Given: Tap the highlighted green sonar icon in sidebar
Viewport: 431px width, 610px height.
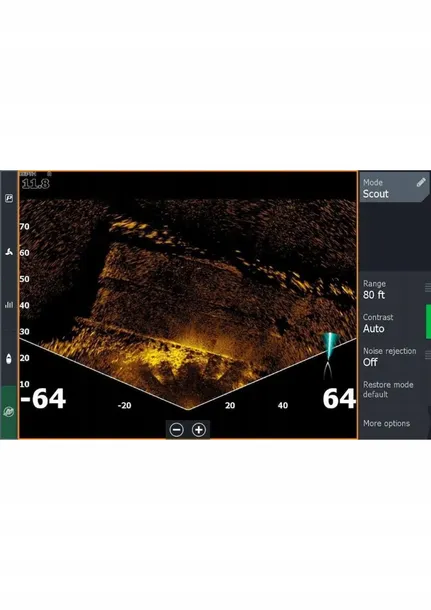Looking at the screenshot, I should (9, 412).
